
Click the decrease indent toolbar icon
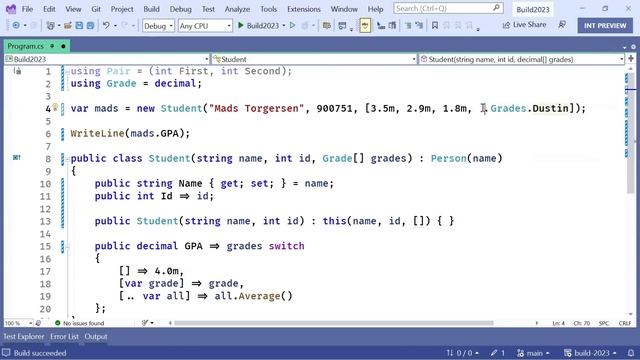tap(408, 25)
